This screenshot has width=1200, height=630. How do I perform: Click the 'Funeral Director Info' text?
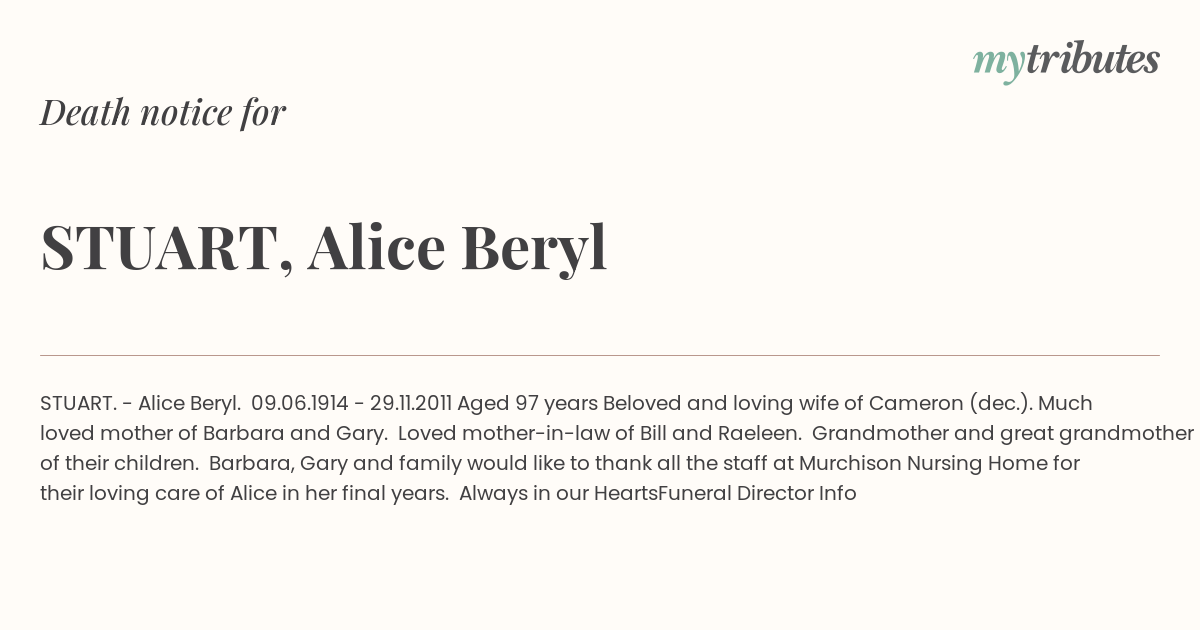point(757,493)
